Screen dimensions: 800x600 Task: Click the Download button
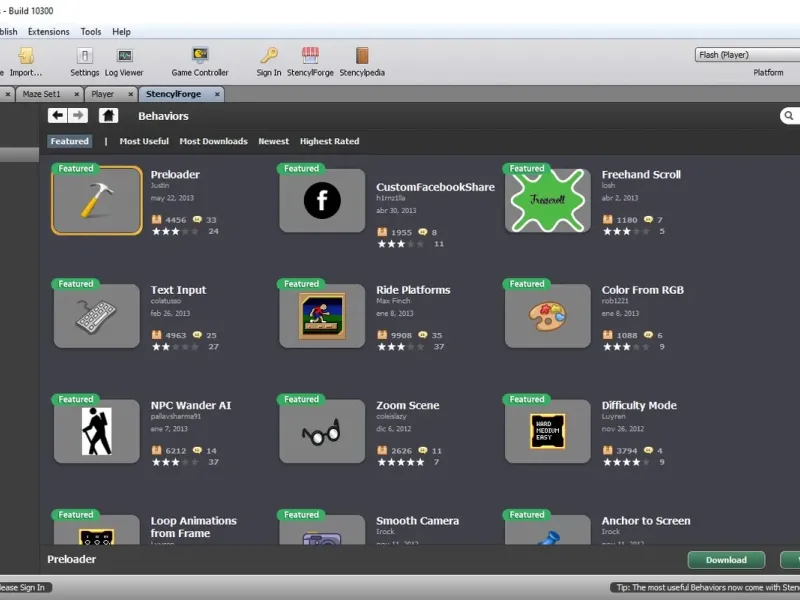click(726, 560)
